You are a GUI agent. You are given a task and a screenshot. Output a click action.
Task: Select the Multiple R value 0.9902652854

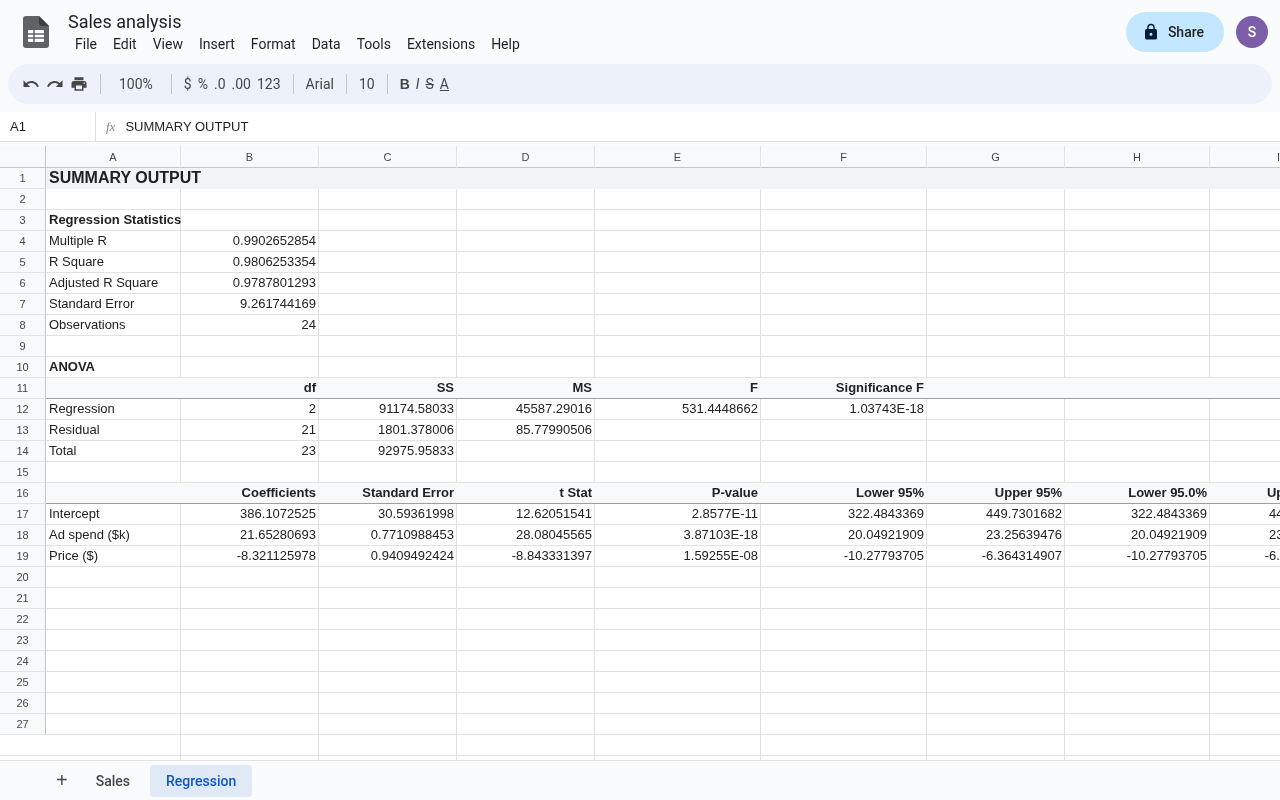(250, 241)
